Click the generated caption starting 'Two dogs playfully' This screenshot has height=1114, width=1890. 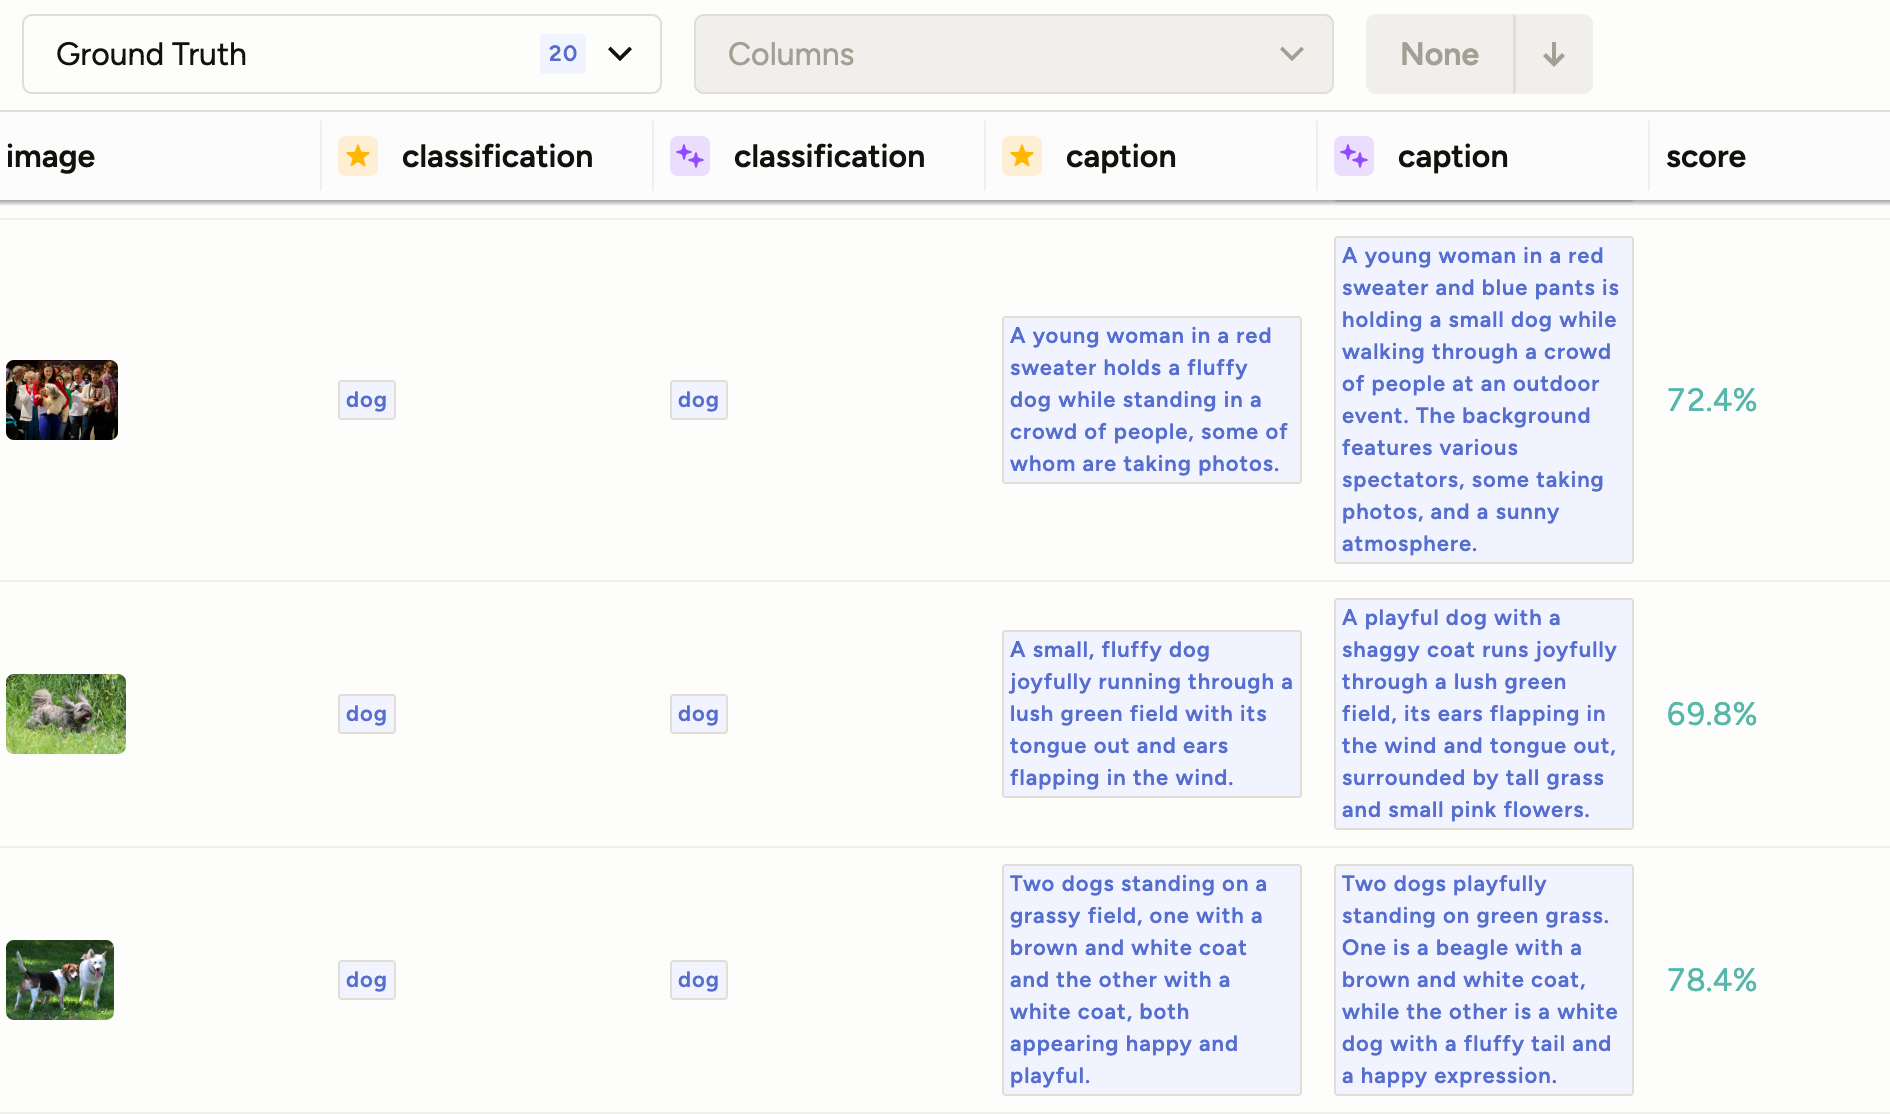pyautogui.click(x=1483, y=980)
